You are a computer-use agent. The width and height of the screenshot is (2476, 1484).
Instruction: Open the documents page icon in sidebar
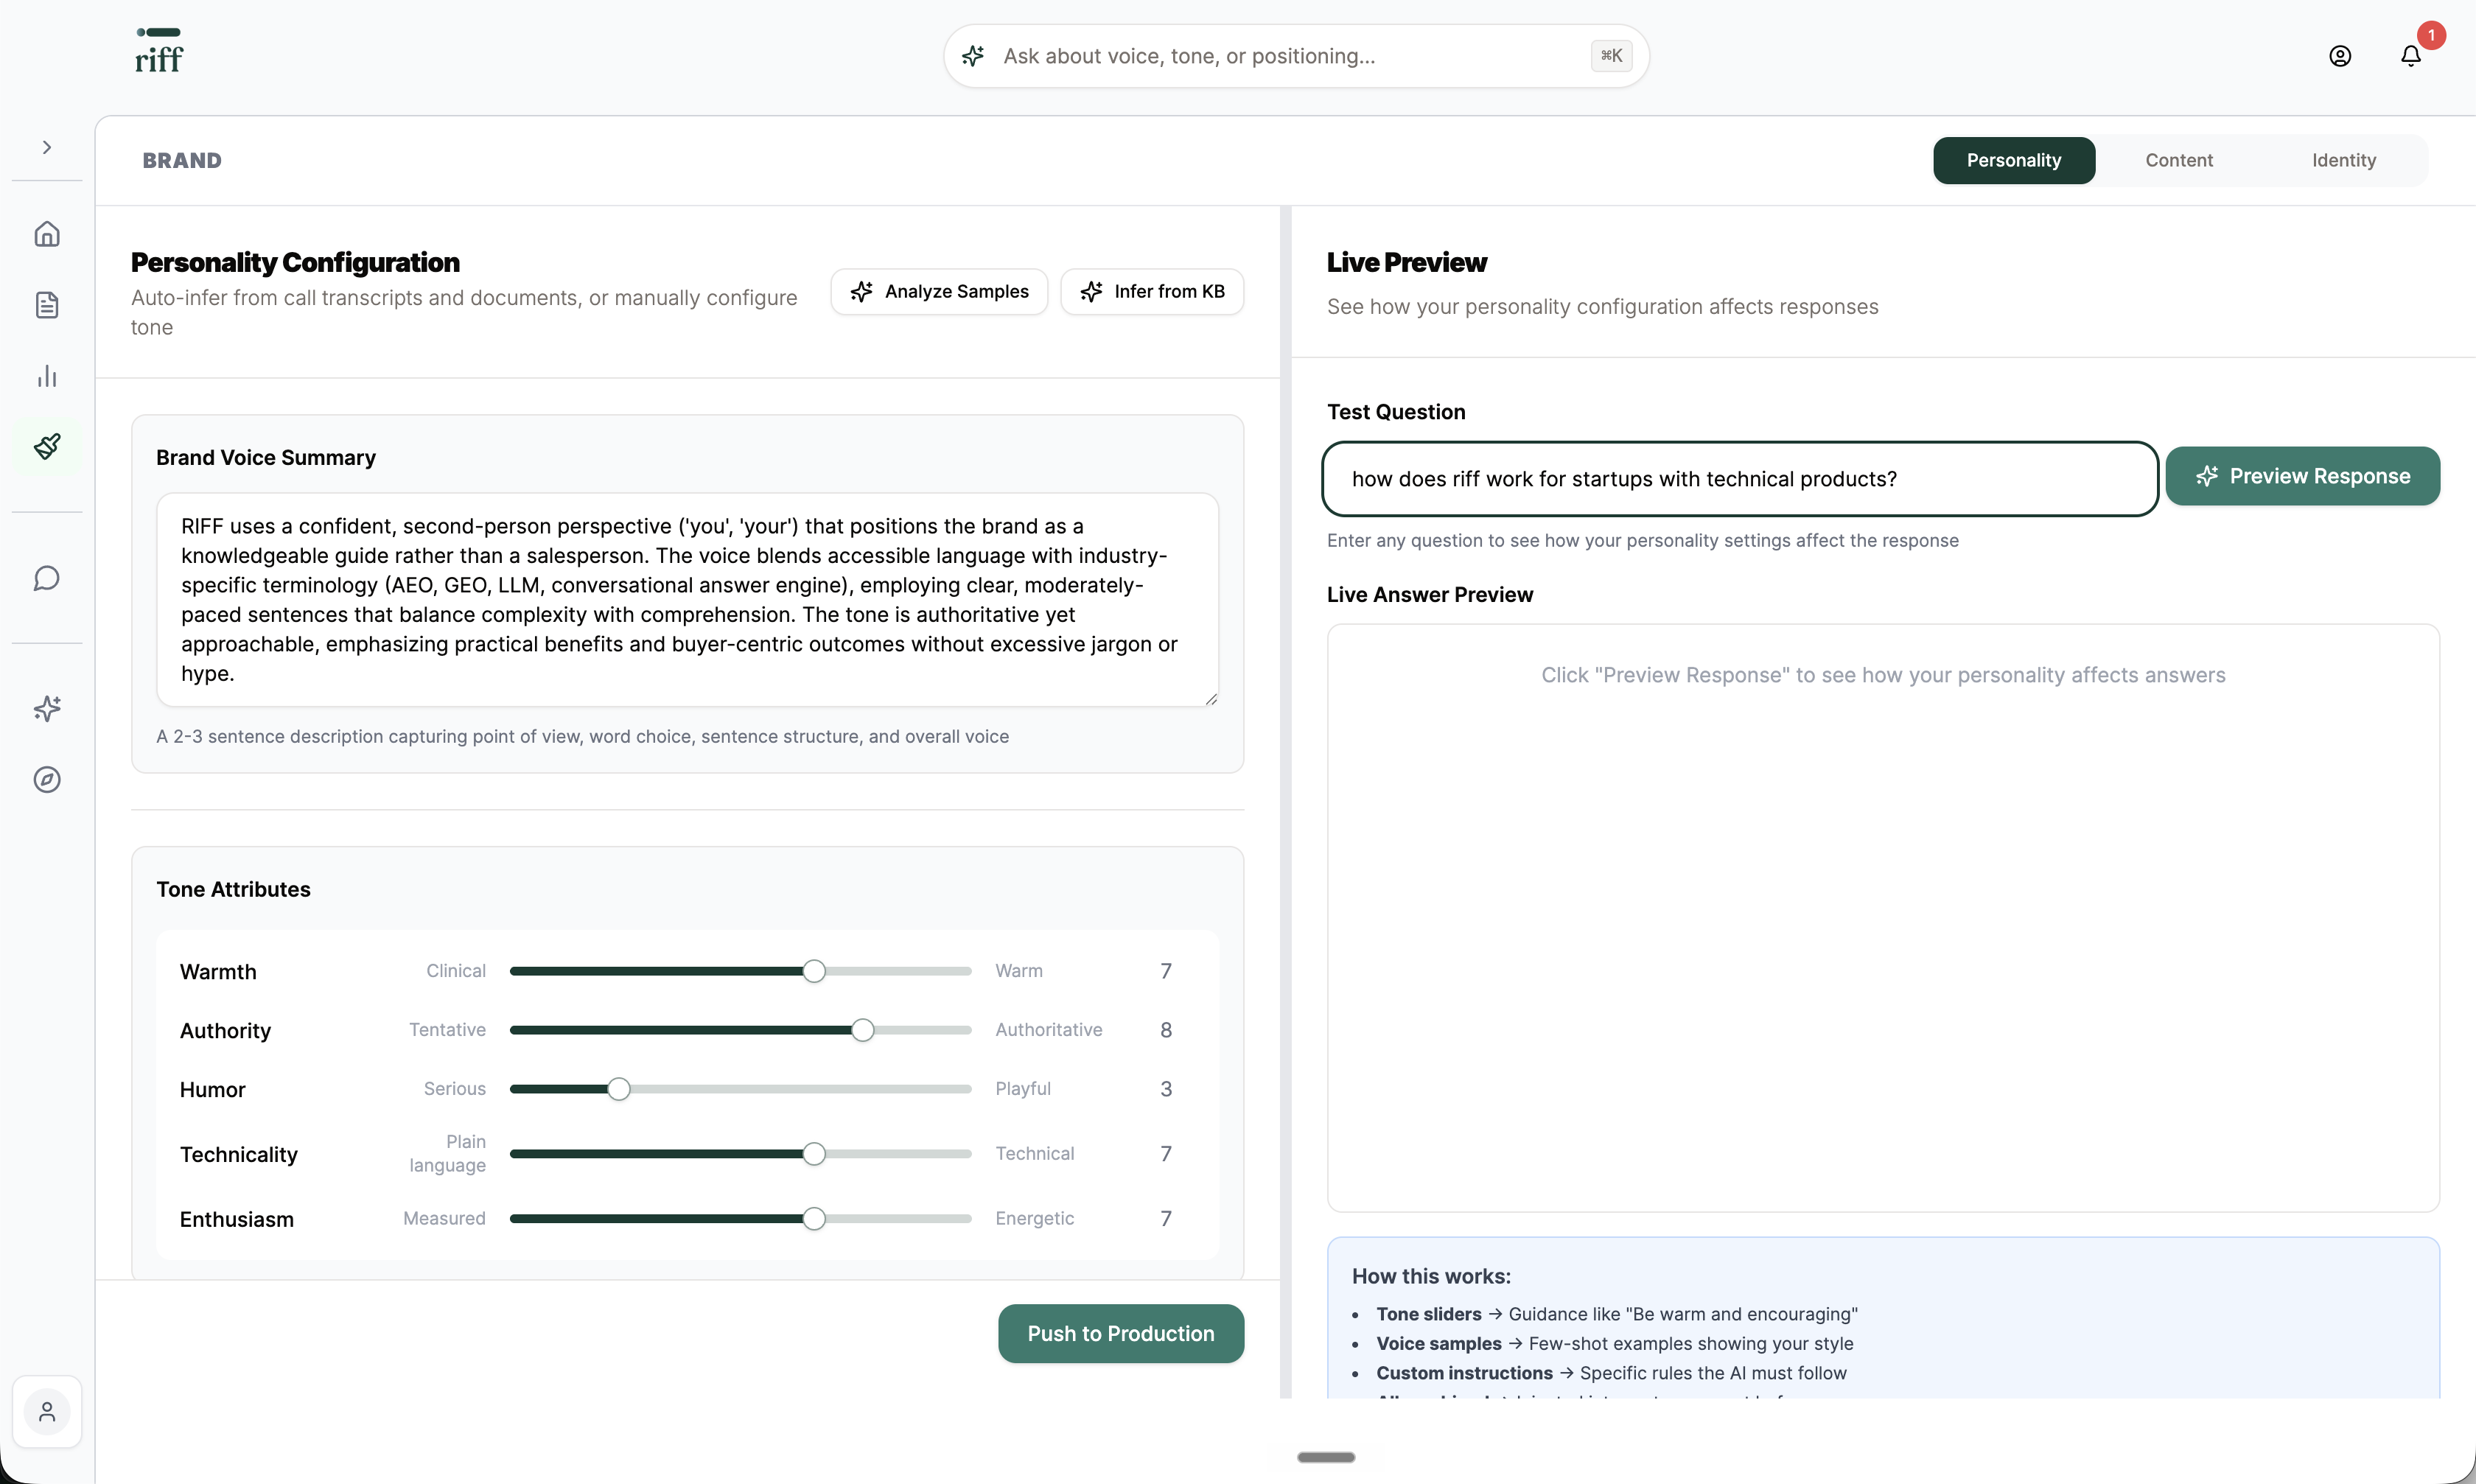[47, 305]
